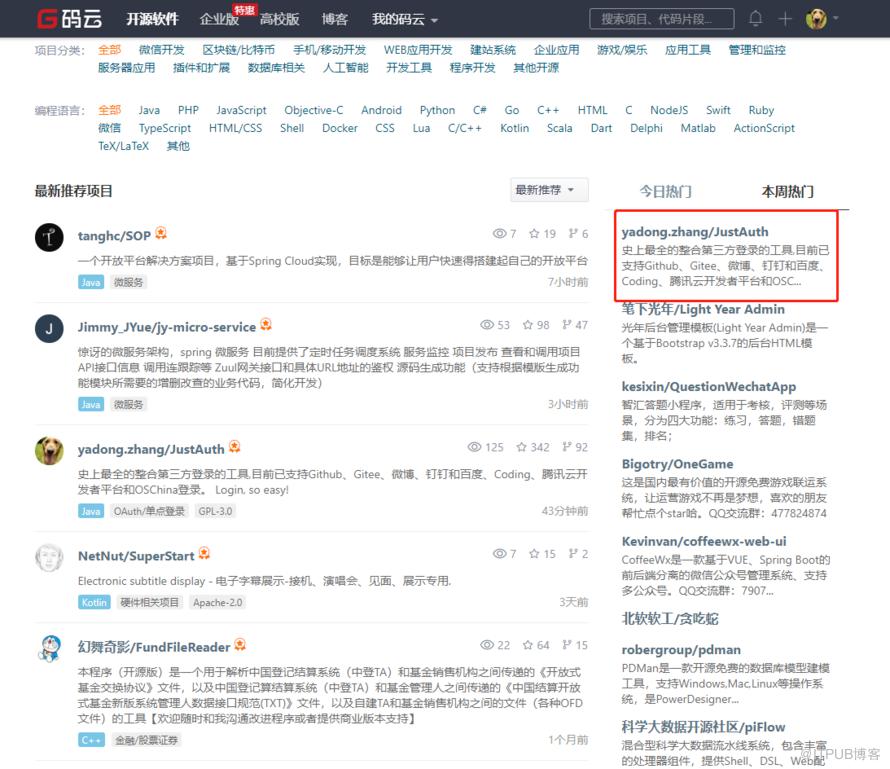Open Jimmy_JYue/jy-micro-service project title
Screen dimensions: 890x769
(167, 327)
